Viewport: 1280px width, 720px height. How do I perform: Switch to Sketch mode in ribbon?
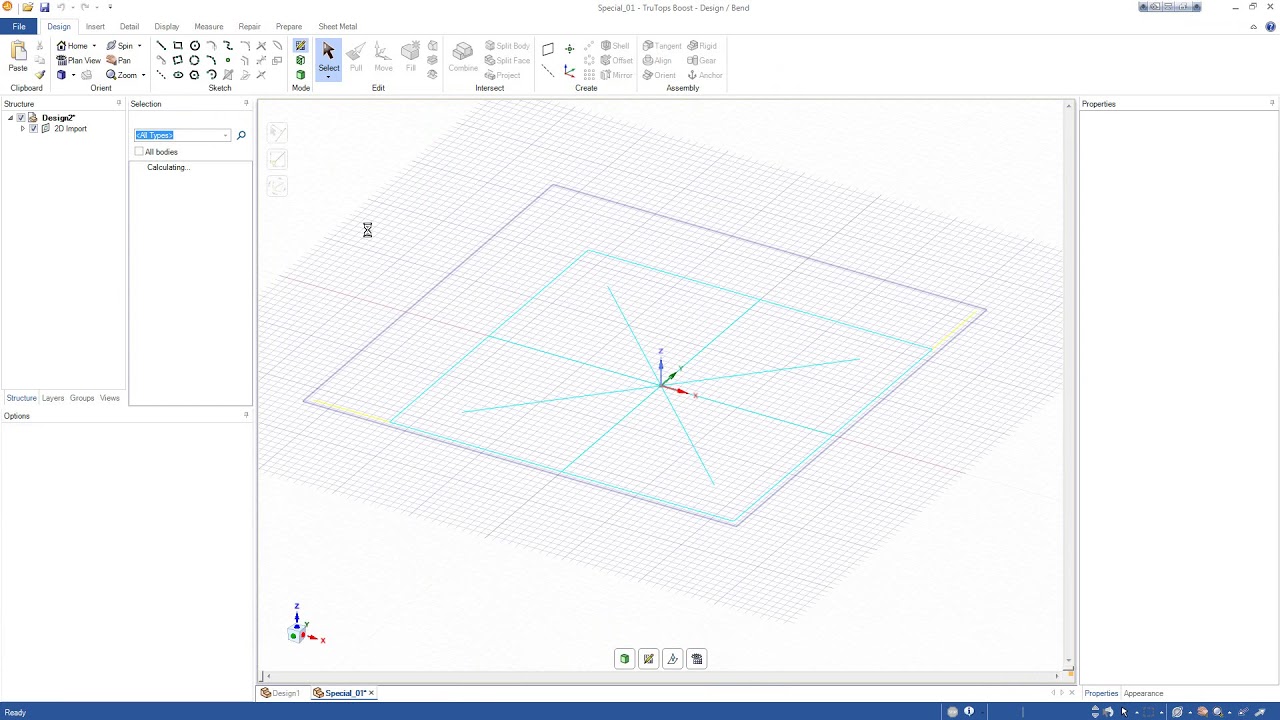pyautogui.click(x=300, y=46)
